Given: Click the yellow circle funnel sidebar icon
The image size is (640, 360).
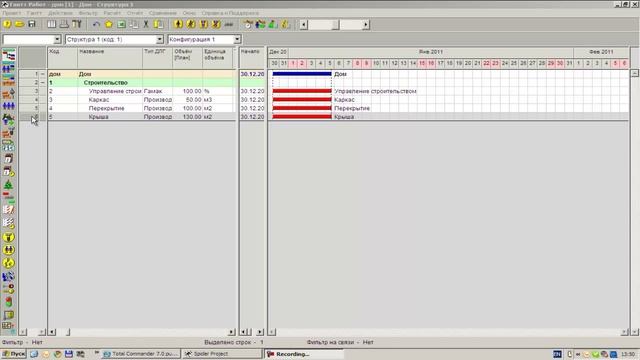Looking at the screenshot, I should (x=9, y=237).
